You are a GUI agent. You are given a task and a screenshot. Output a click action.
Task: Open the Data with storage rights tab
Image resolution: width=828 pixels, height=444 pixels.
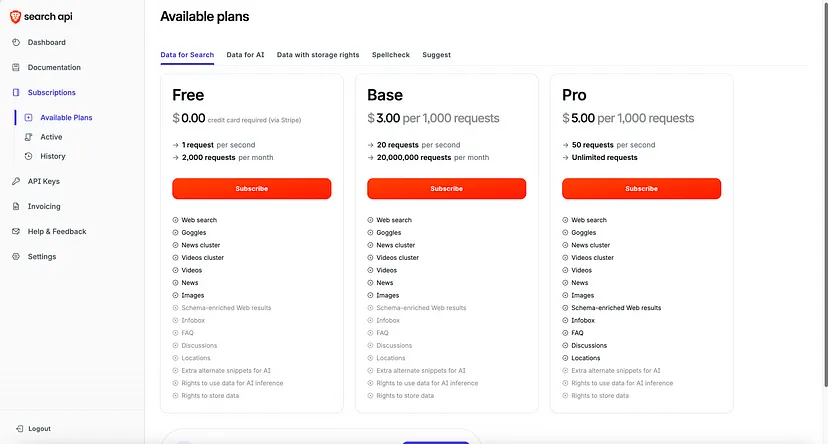[x=318, y=55]
